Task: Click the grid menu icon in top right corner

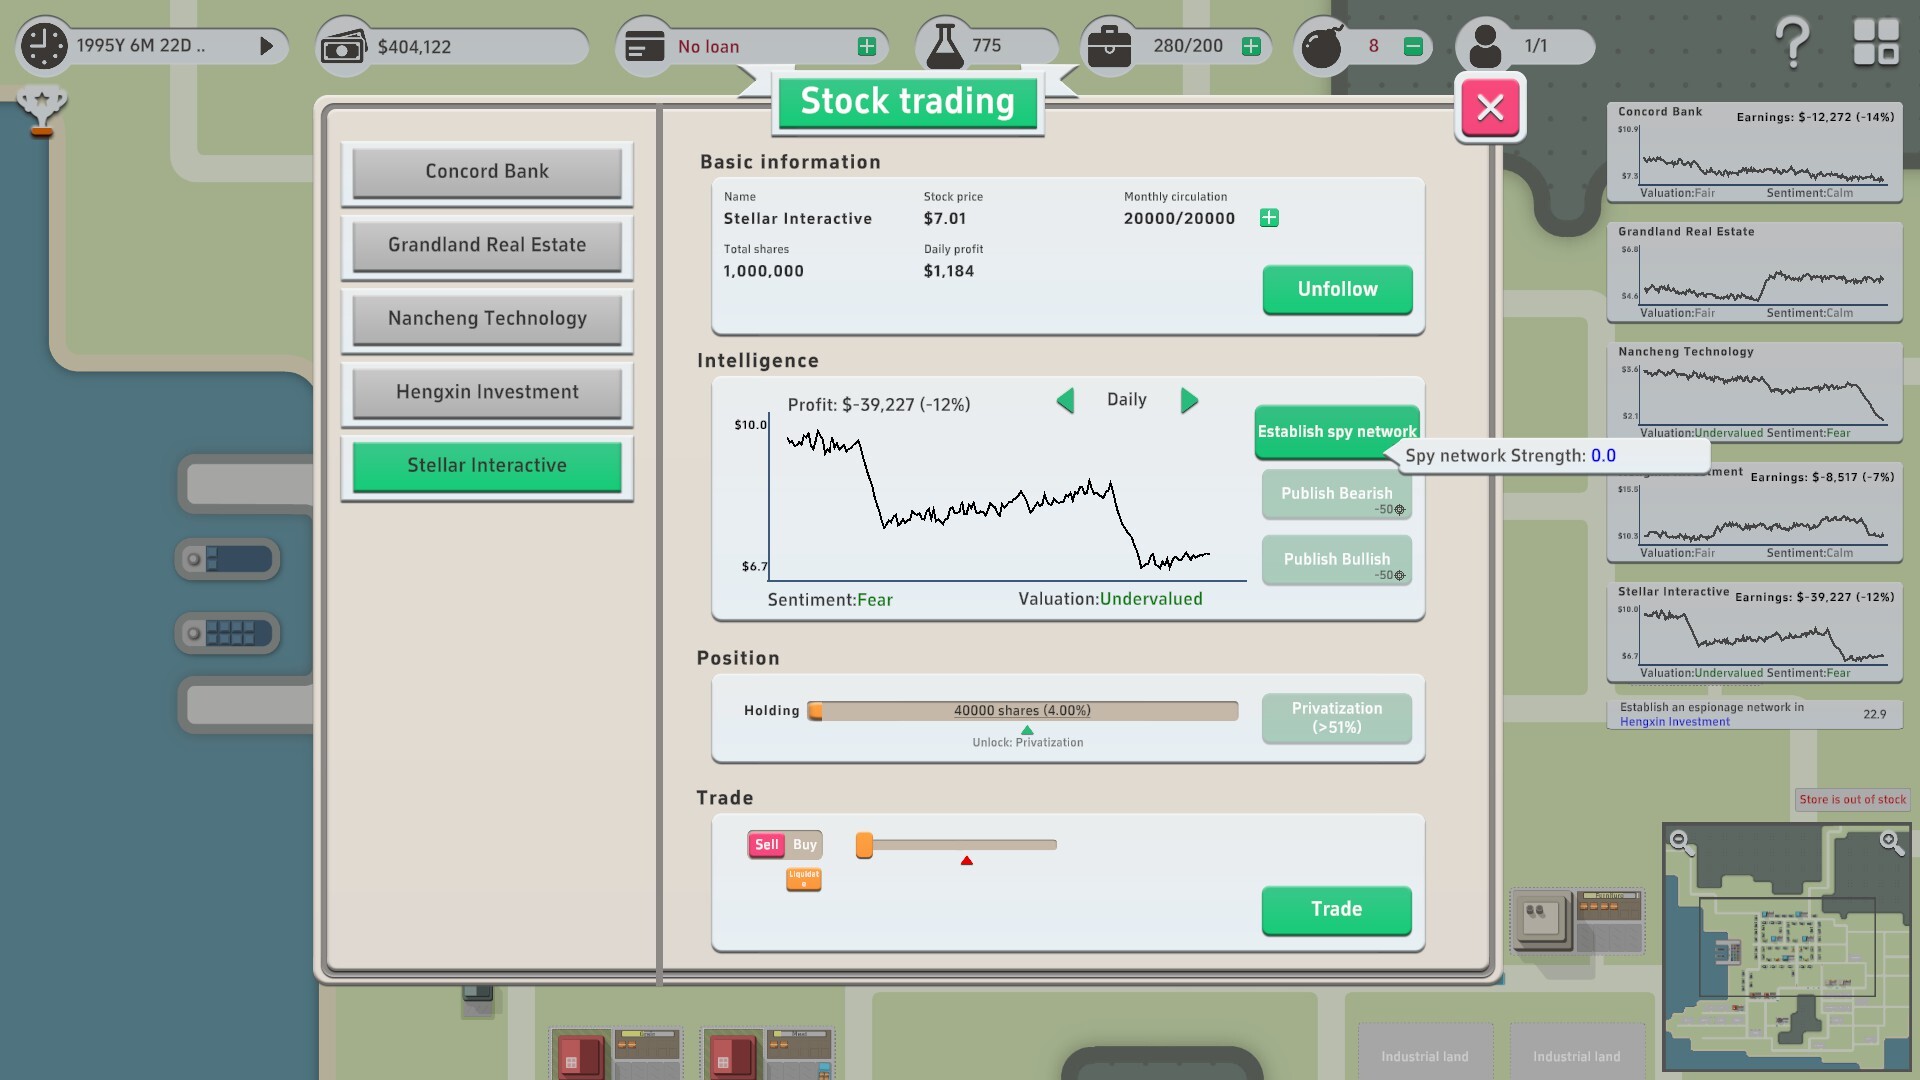Action: [1877, 42]
